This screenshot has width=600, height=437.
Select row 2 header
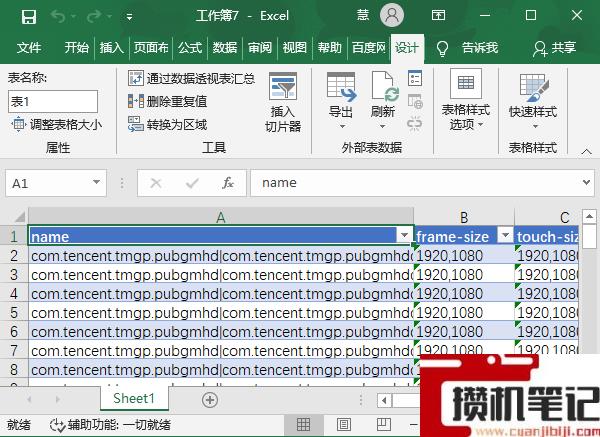tap(14, 255)
